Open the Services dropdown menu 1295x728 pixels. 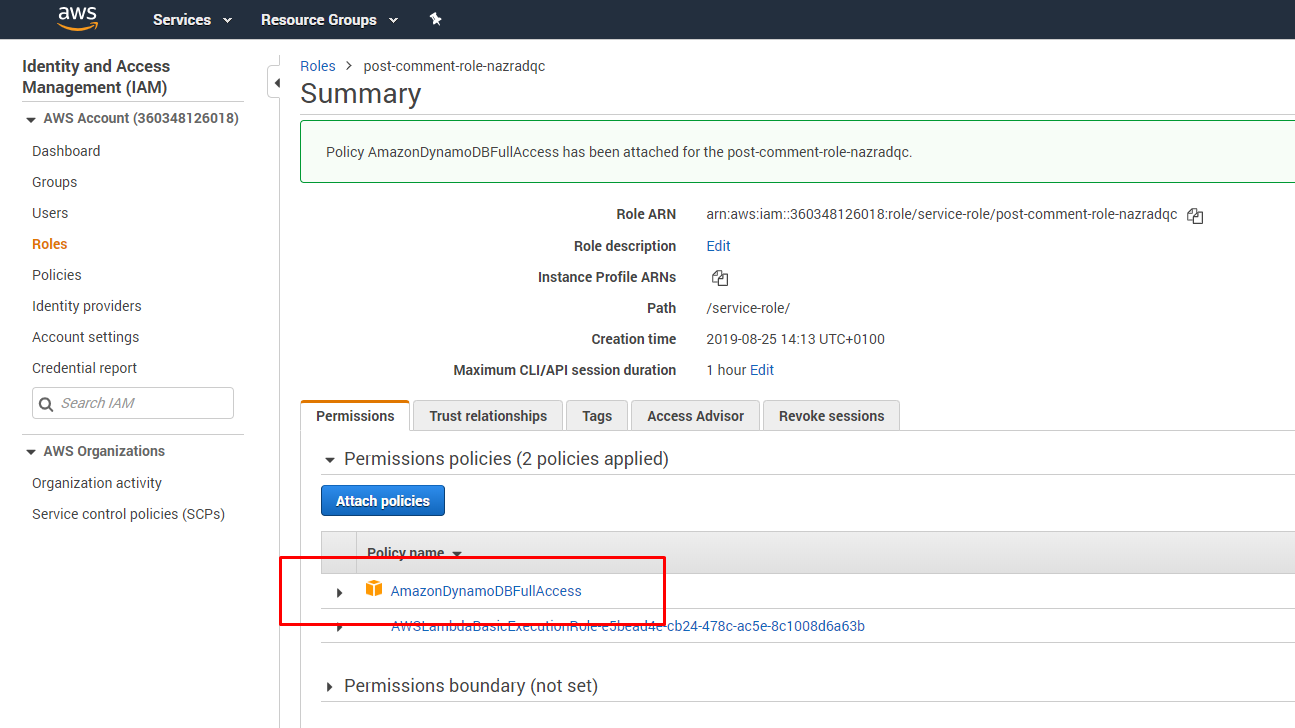(192, 19)
